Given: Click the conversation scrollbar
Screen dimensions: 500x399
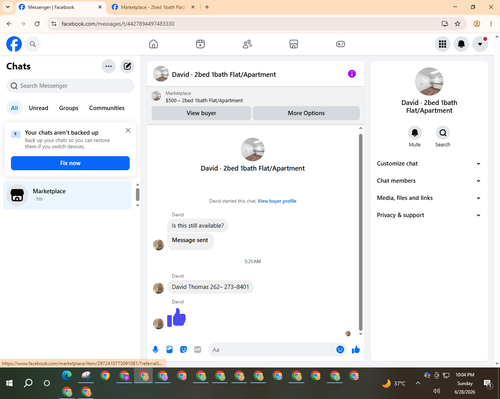Looking at the screenshot, I should click(360, 232).
